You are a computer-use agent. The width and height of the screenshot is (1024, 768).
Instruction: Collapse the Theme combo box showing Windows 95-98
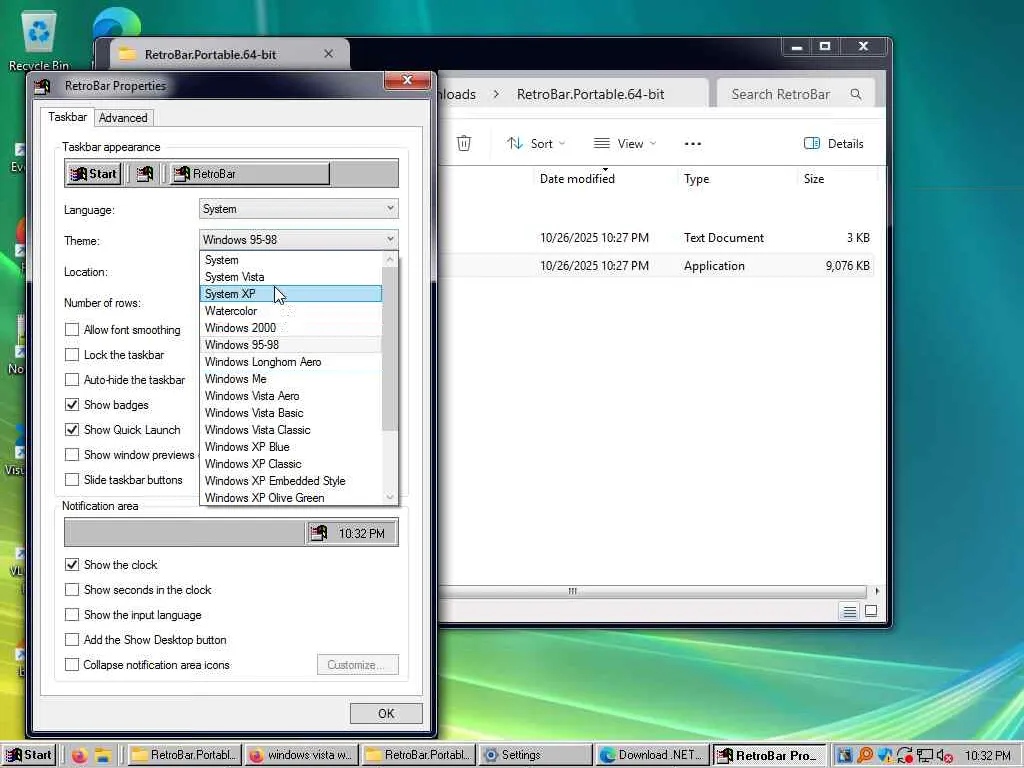pyautogui.click(x=298, y=240)
